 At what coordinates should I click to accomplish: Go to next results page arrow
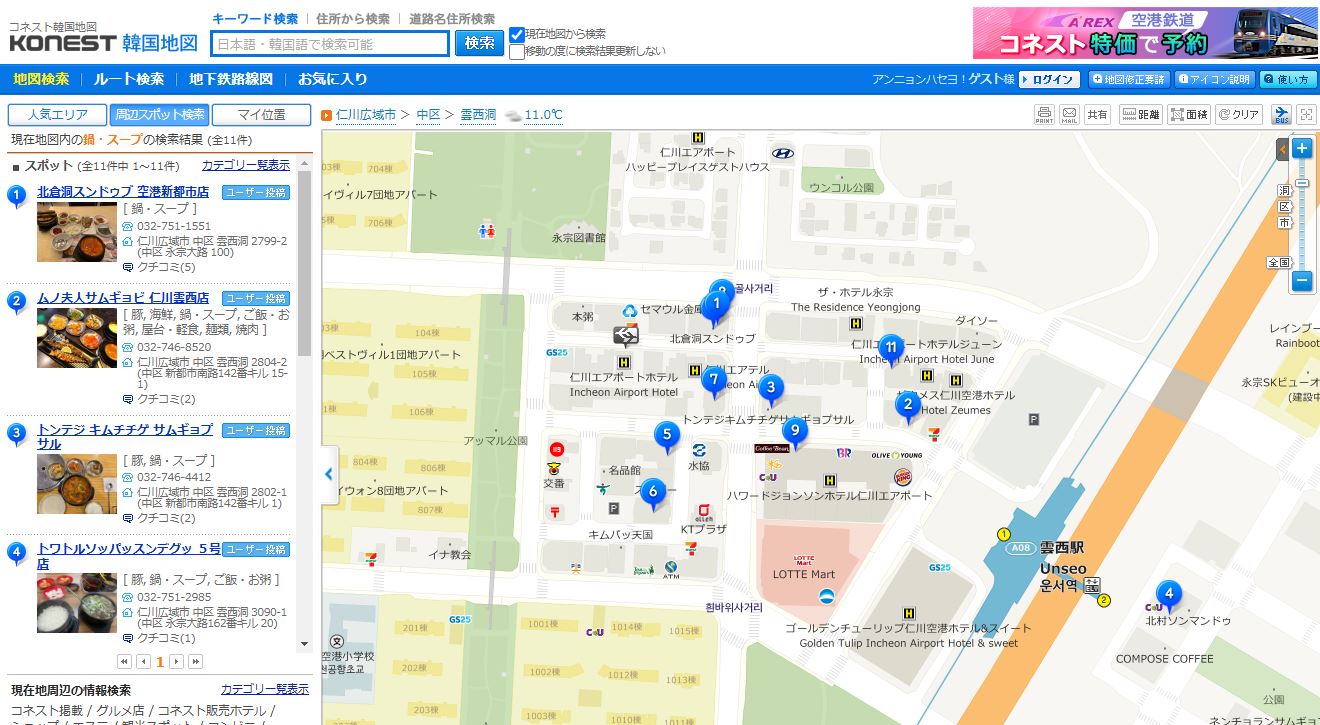(177, 661)
